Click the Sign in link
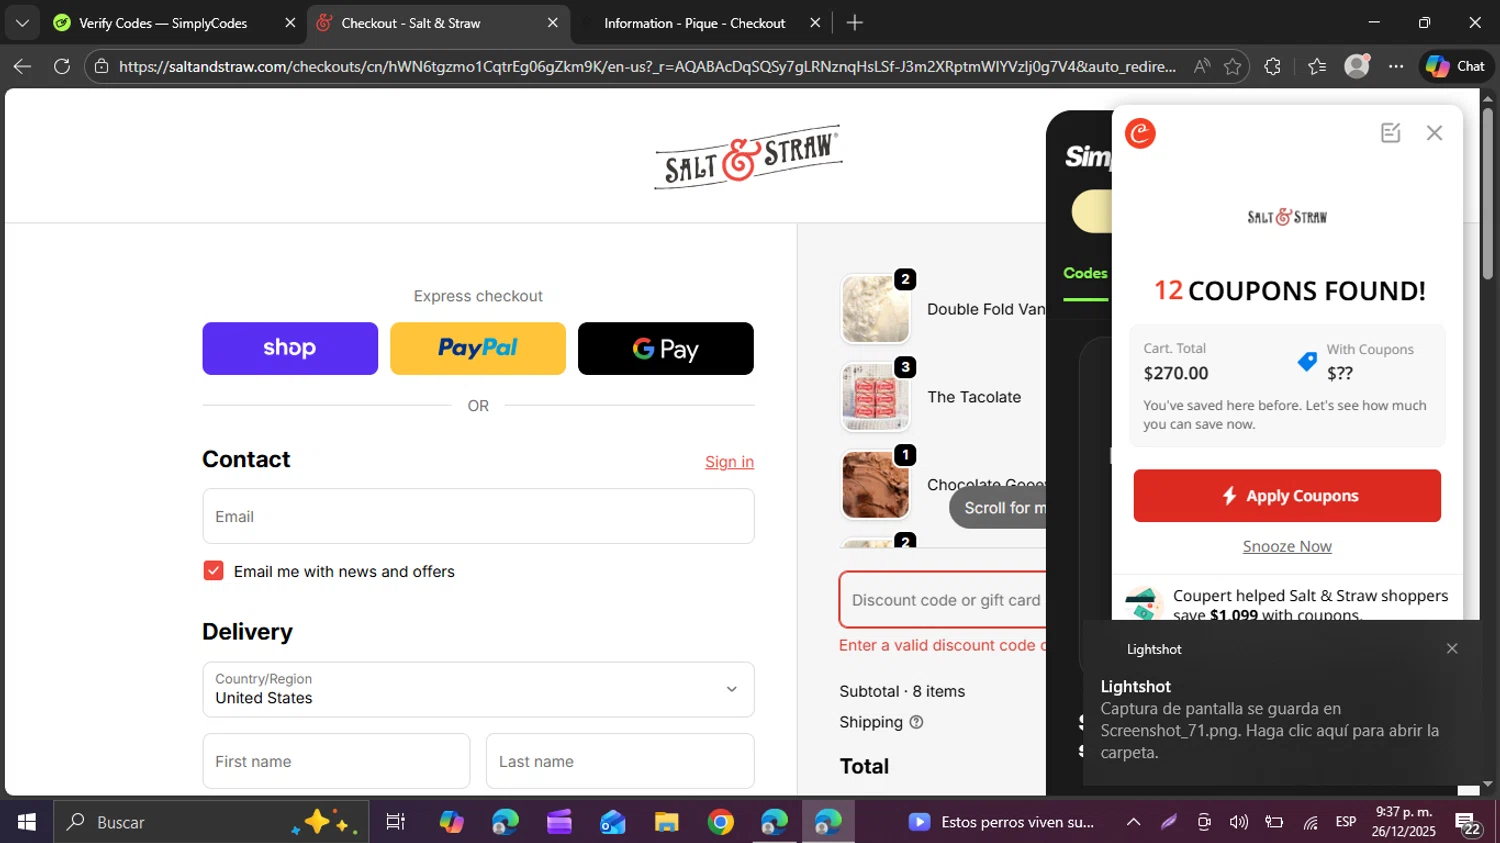 point(729,462)
